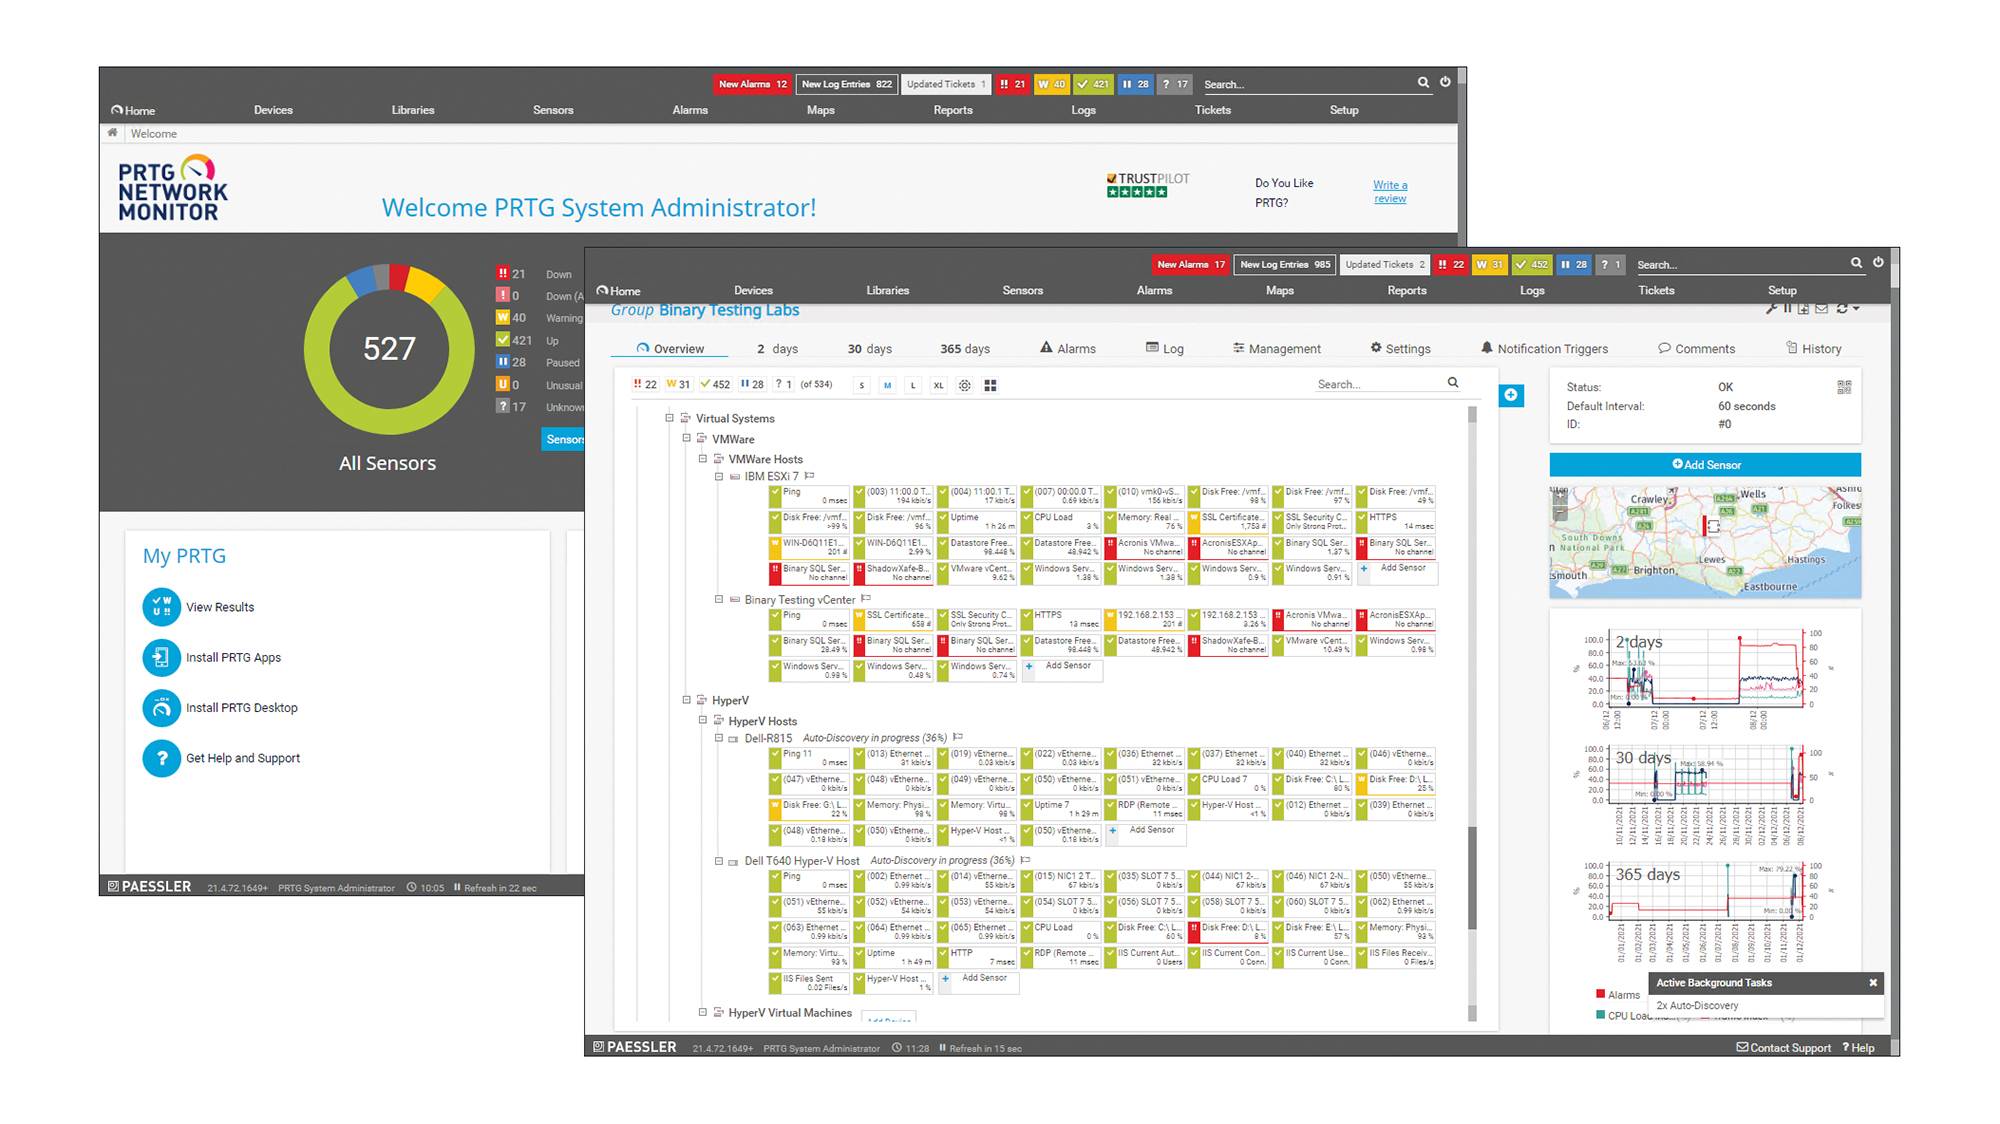
Task: Click the magnifier search icon in the top bar
Action: point(1855,264)
